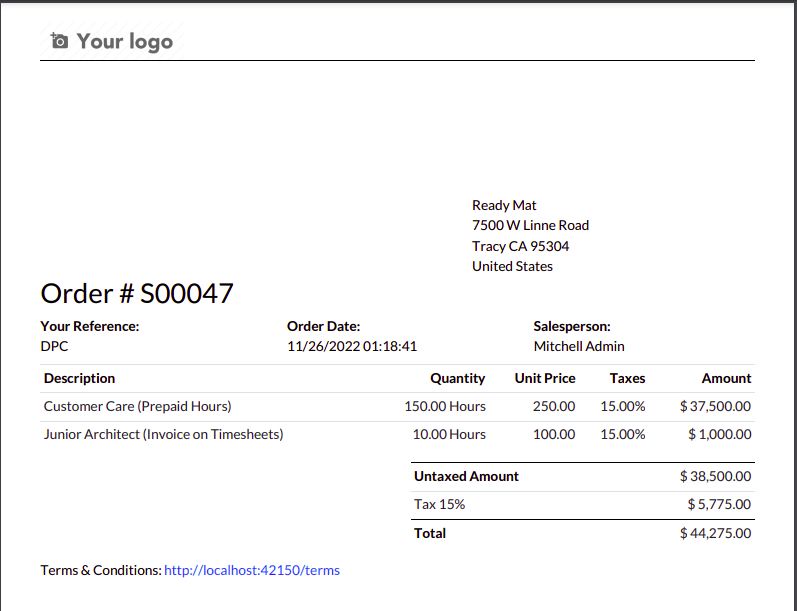Click the 'Your logo' placeholder text
797x611 pixels.
click(x=124, y=41)
